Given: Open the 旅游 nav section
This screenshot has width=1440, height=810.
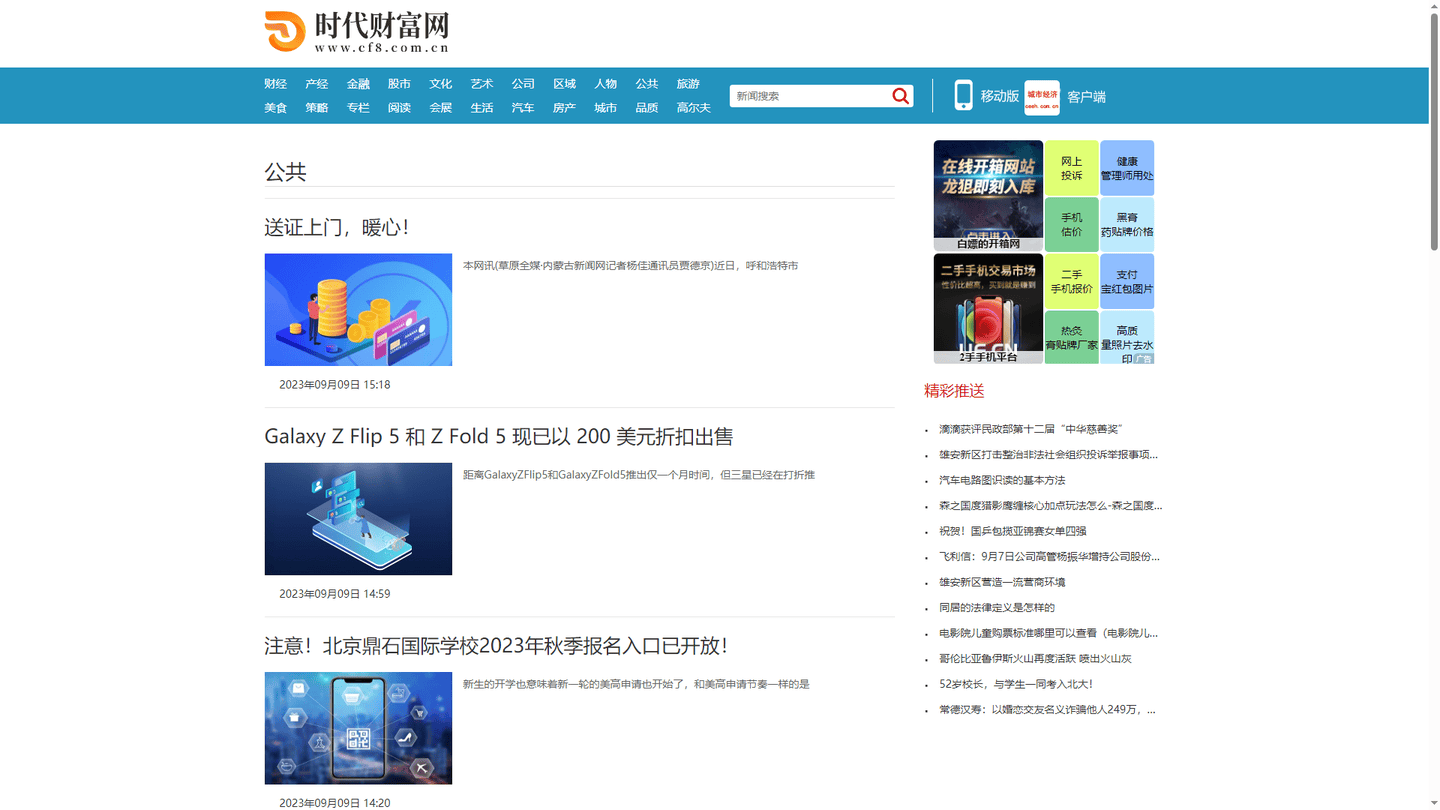Looking at the screenshot, I should 688,84.
